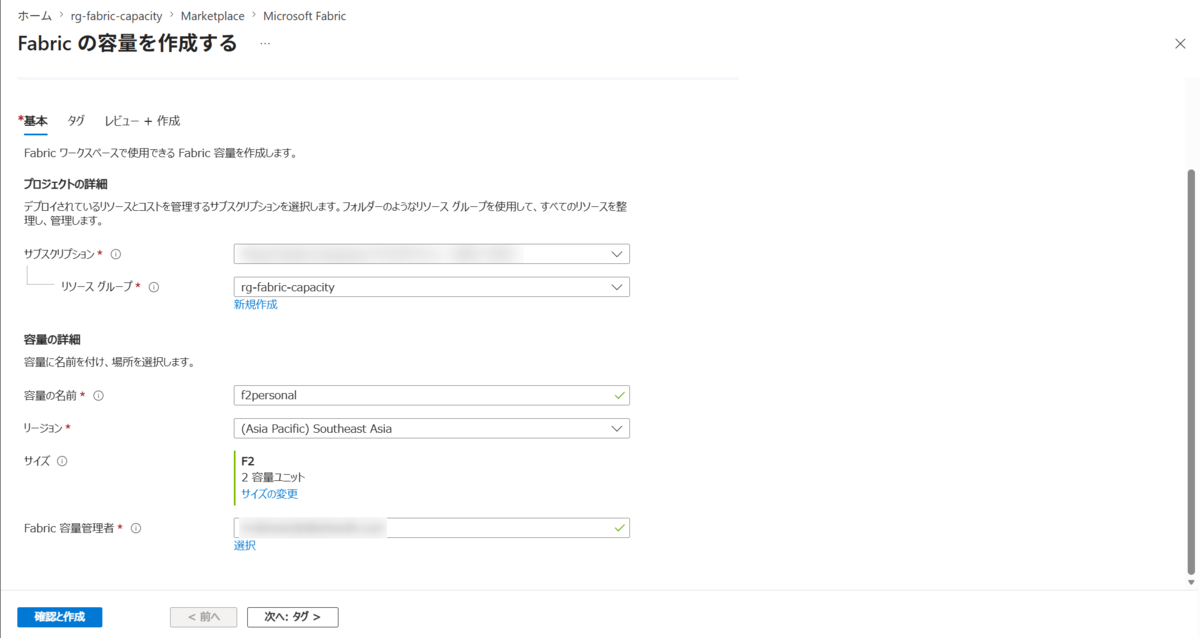The image size is (1200, 638).
Task: Click the scrollbar down arrow
Action: point(1190,582)
